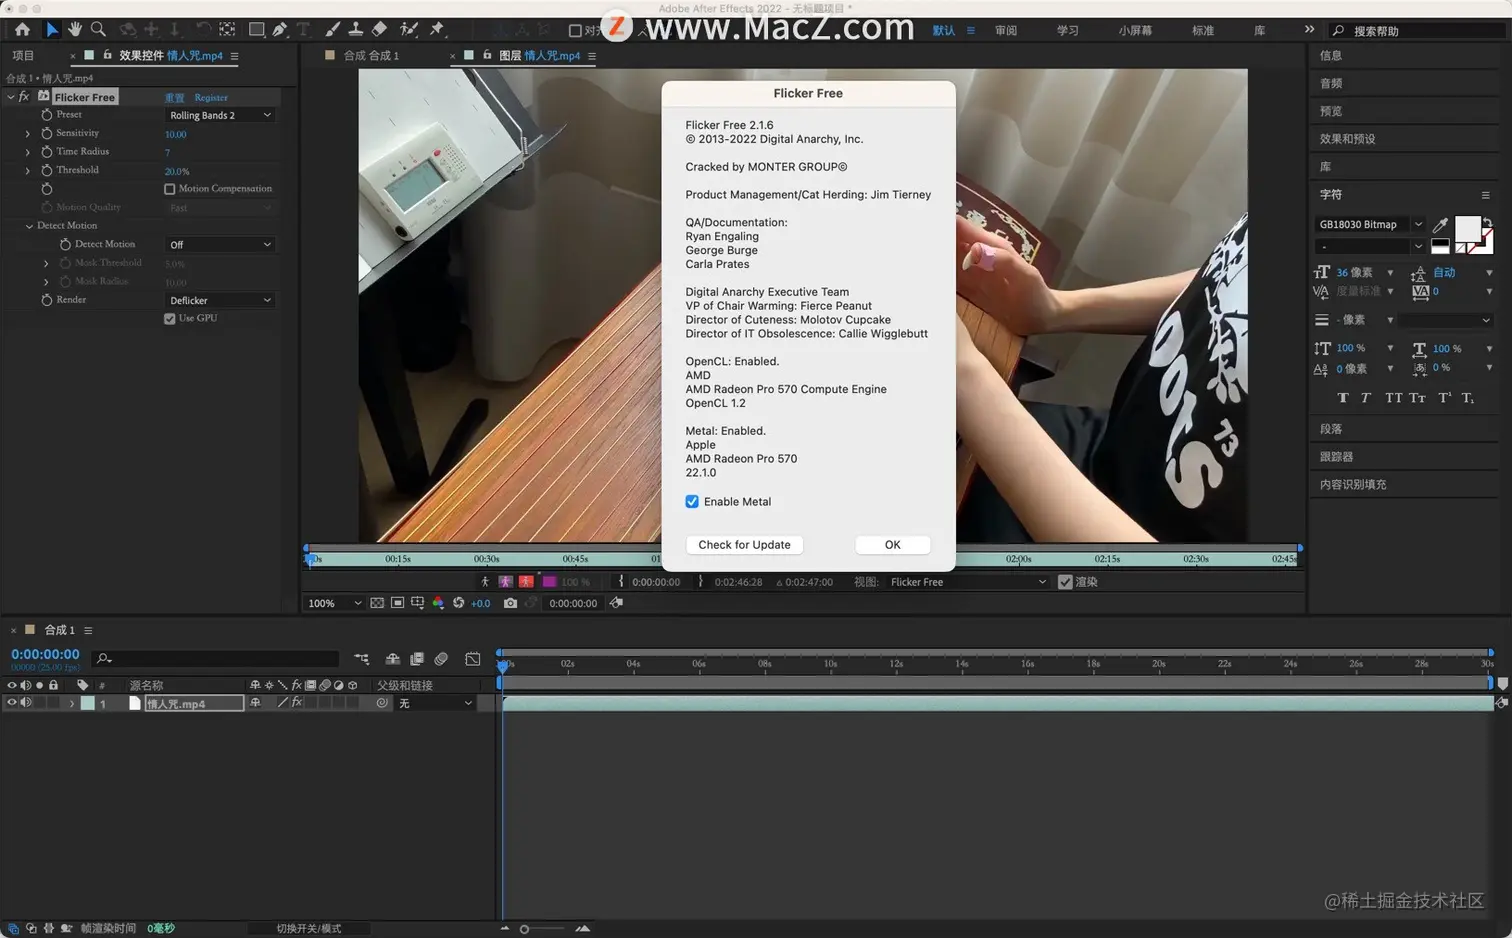Click the frame blending icon in timeline
Viewport: 1512px width, 938px height.
coord(417,659)
